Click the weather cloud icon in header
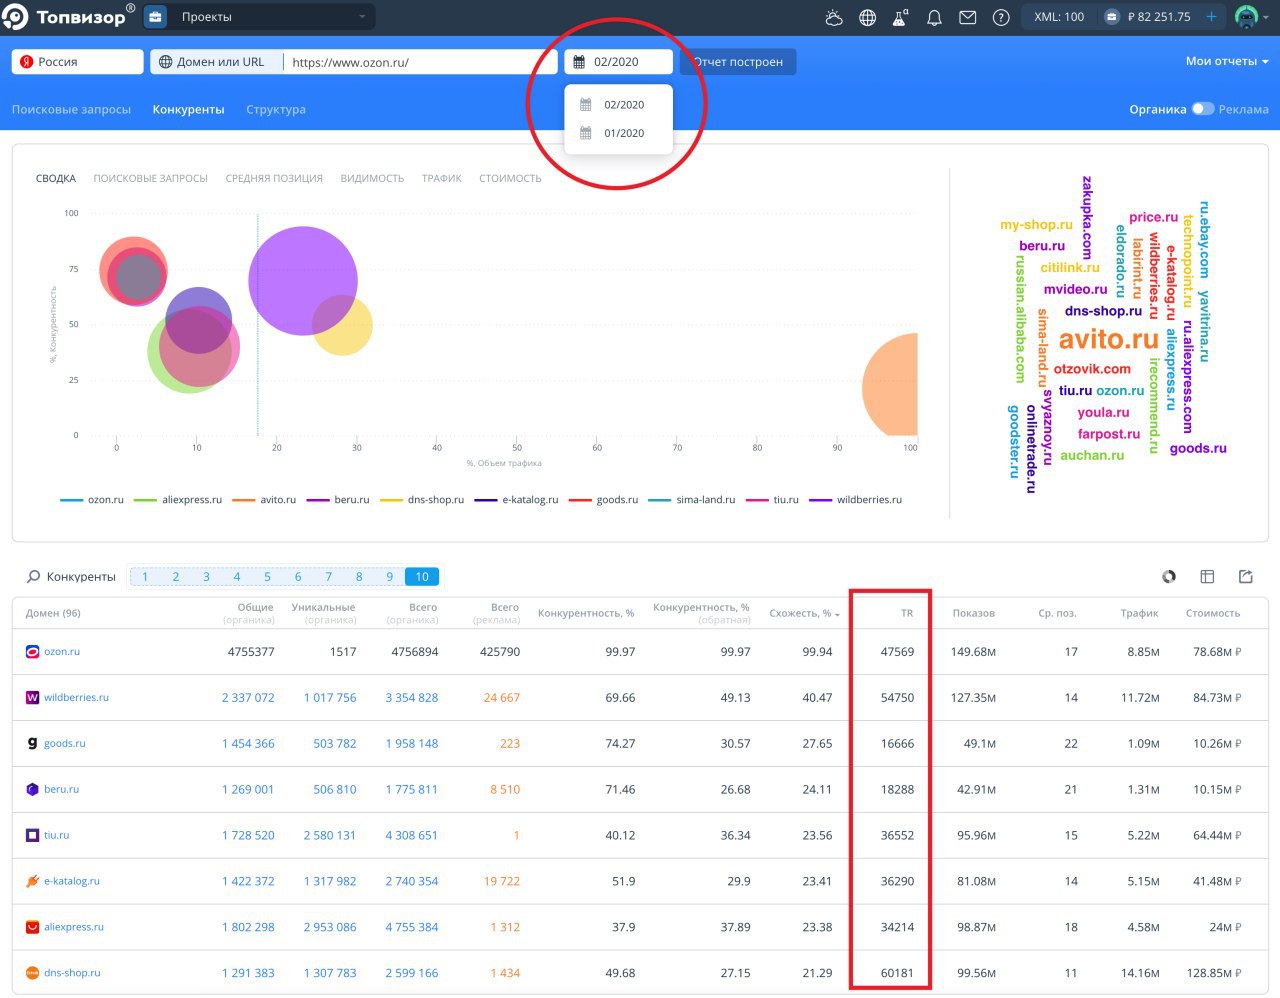The height and width of the screenshot is (998, 1280). coord(834,17)
